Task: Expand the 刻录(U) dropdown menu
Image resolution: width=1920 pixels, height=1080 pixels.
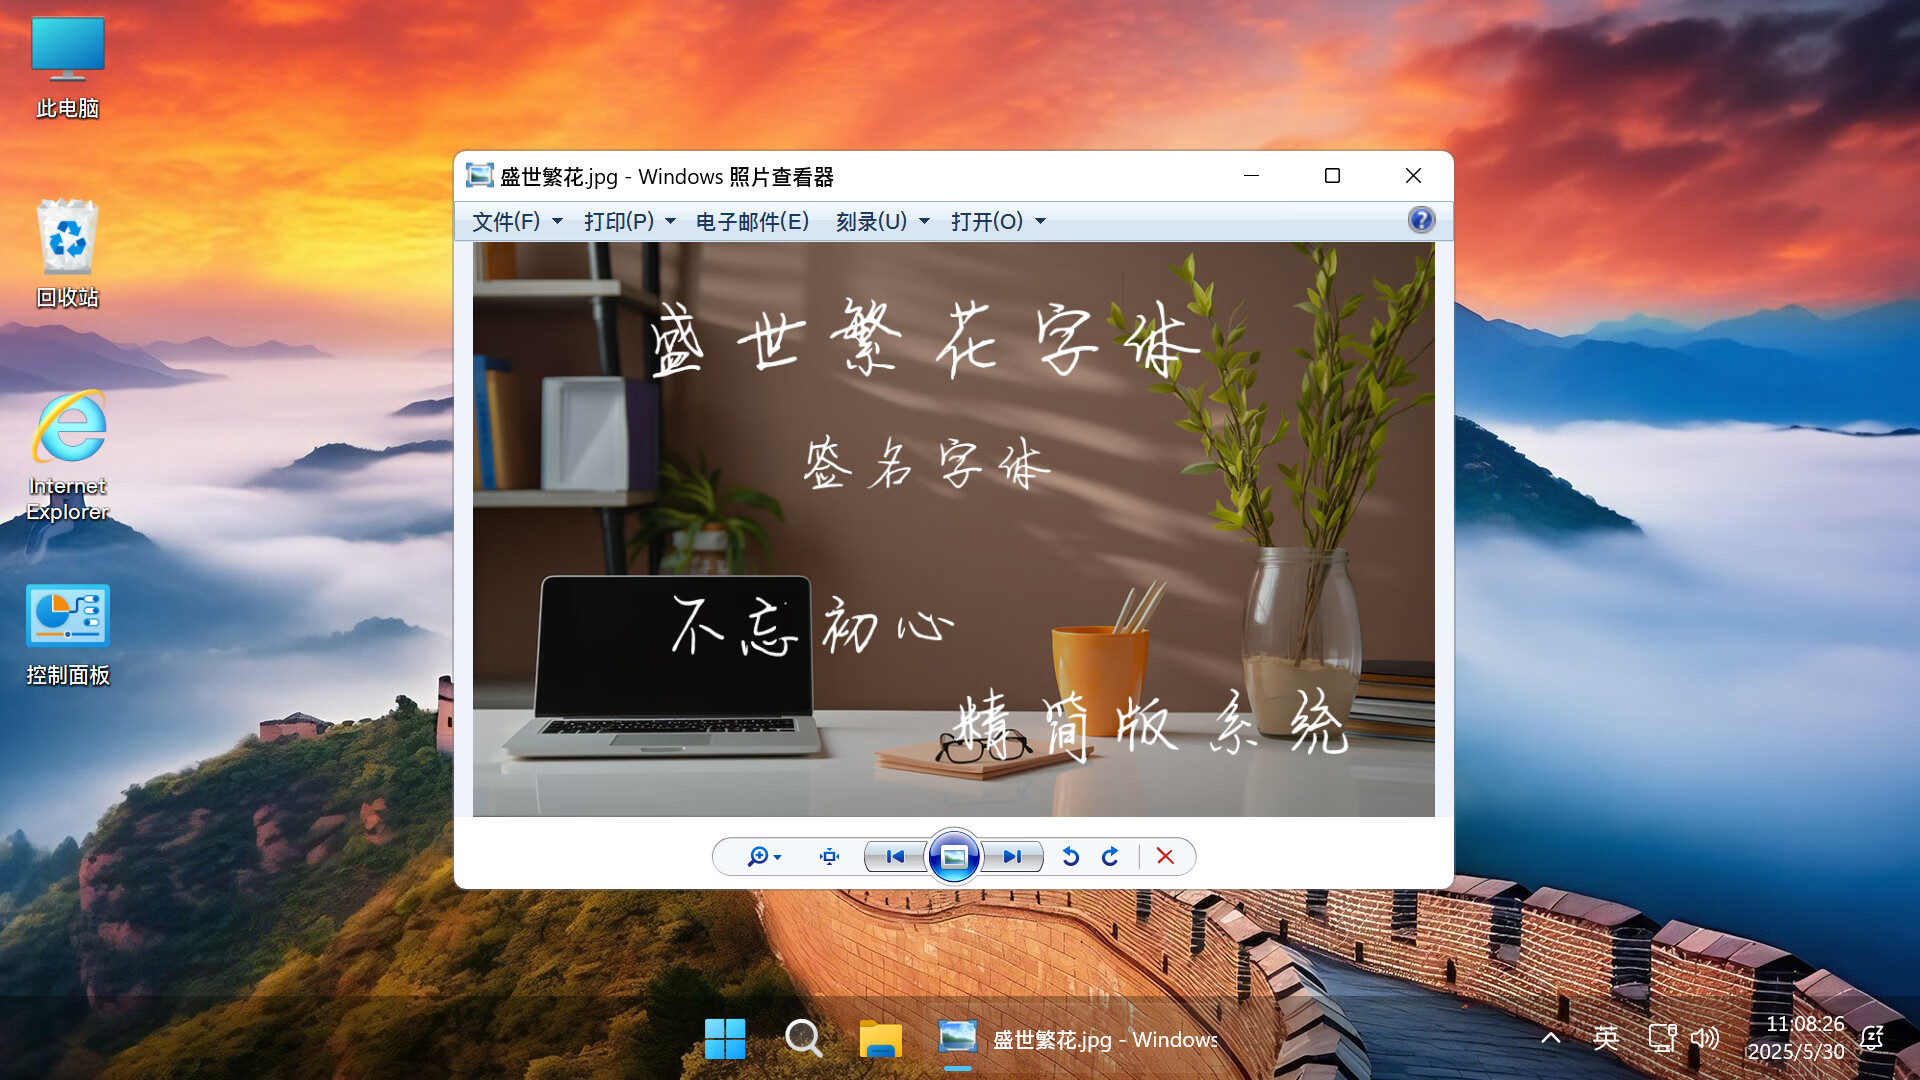Action: [x=882, y=221]
